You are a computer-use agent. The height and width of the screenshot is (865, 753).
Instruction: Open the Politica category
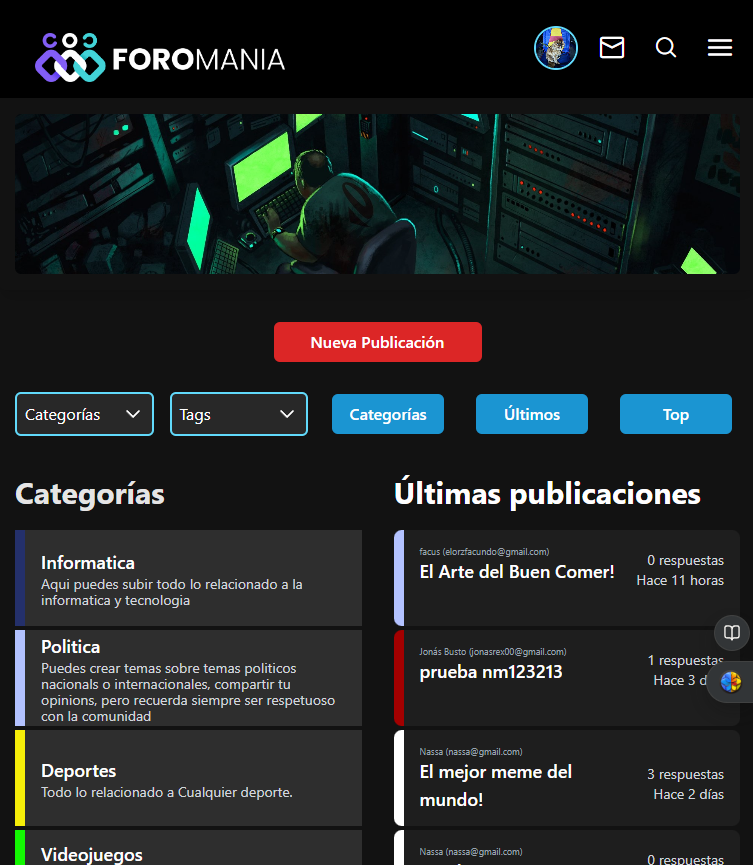[189, 678]
